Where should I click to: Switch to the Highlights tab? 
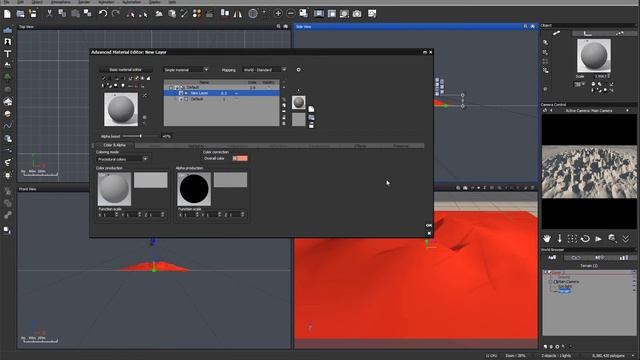click(196, 146)
